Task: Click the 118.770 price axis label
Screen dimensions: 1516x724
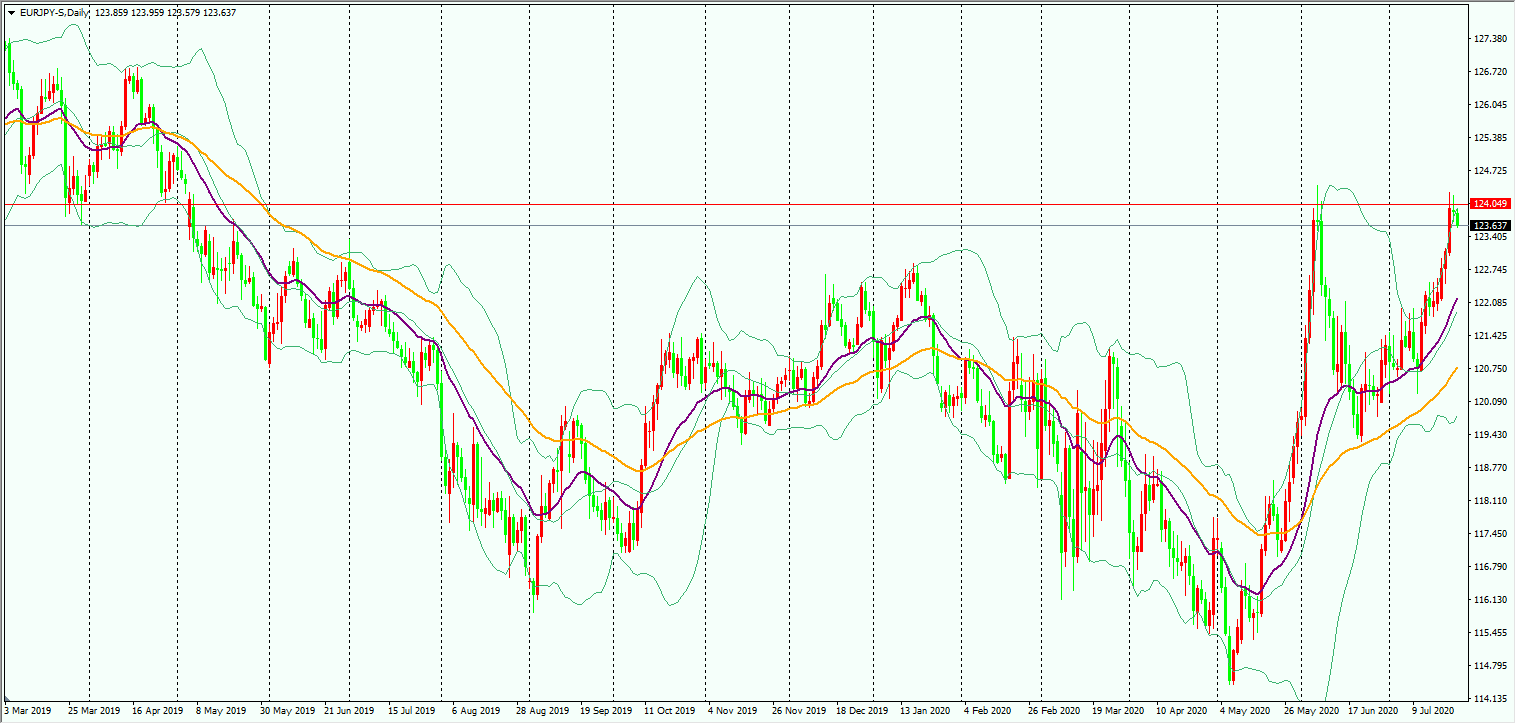Action: pyautogui.click(x=1491, y=468)
